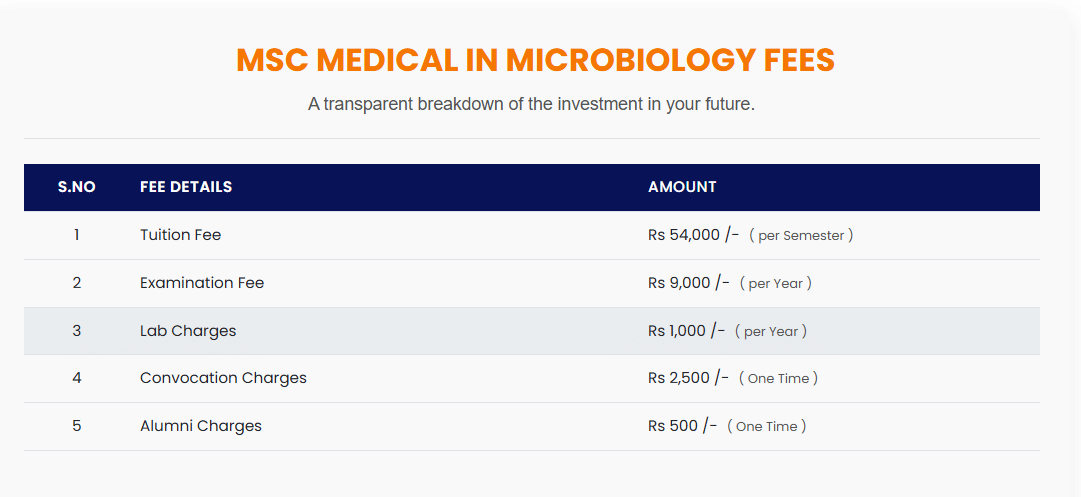Click the Rs 9,000 examination amount
1081x497 pixels.
688,283
